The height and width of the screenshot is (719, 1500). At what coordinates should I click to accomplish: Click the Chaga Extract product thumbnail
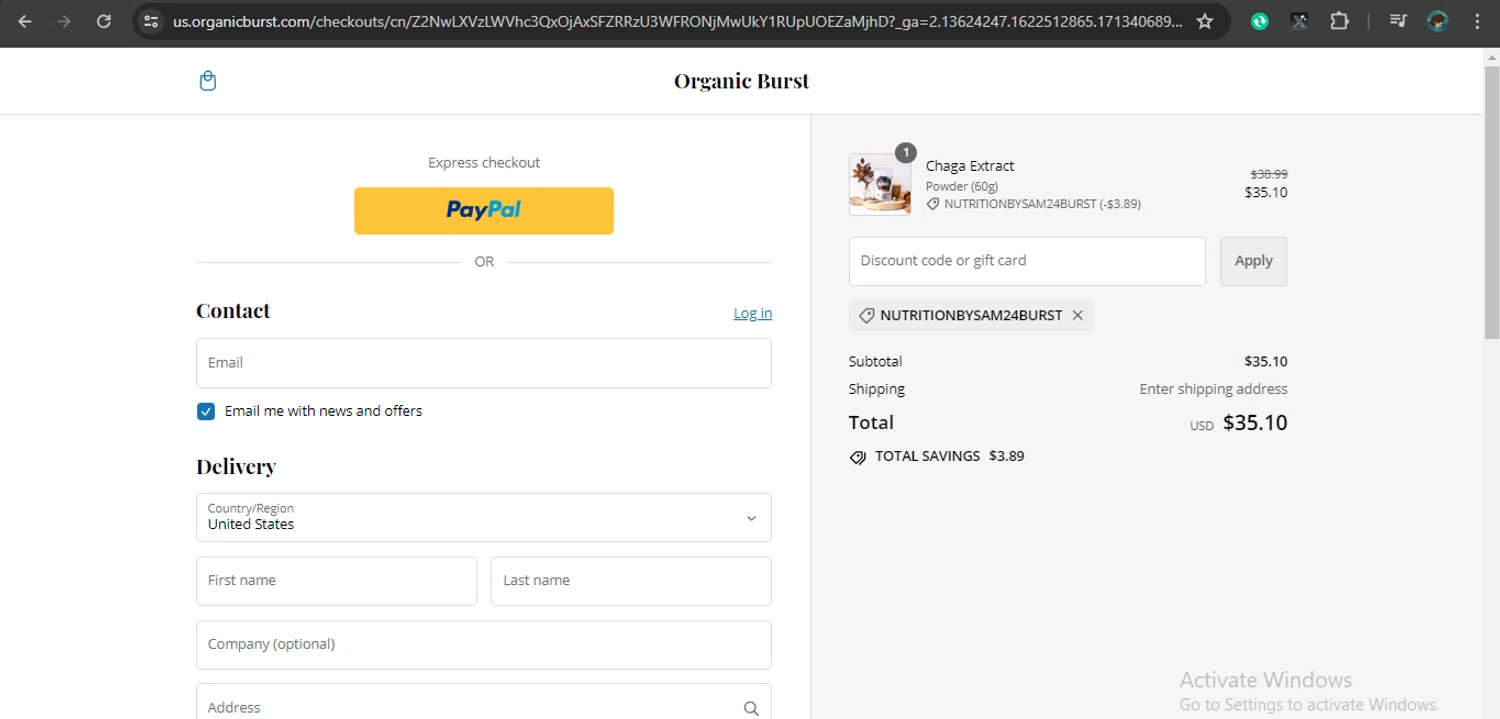click(879, 185)
